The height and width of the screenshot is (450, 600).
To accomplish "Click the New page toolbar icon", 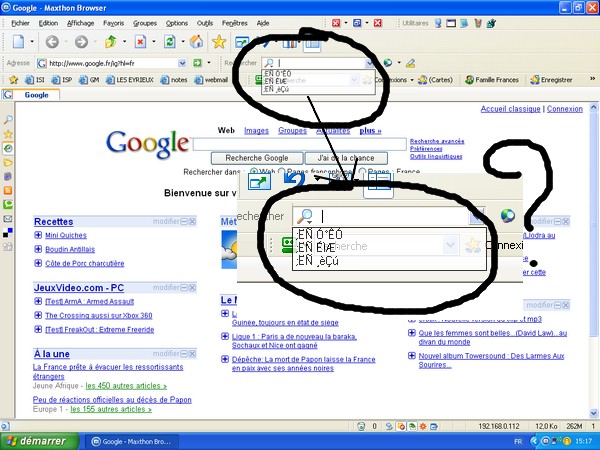I will (x=18, y=41).
